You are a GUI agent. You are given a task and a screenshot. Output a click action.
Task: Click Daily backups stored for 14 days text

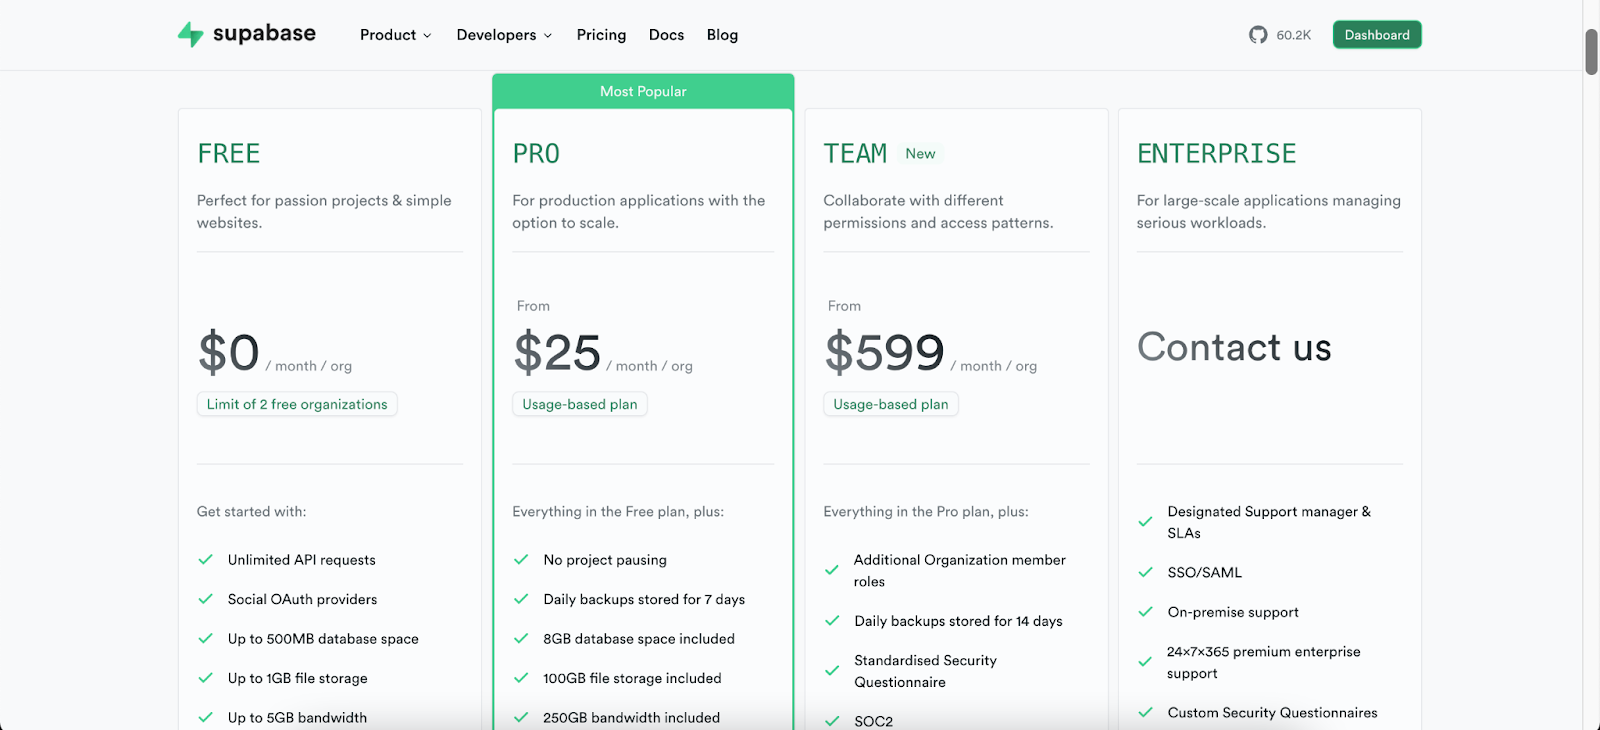coord(958,621)
